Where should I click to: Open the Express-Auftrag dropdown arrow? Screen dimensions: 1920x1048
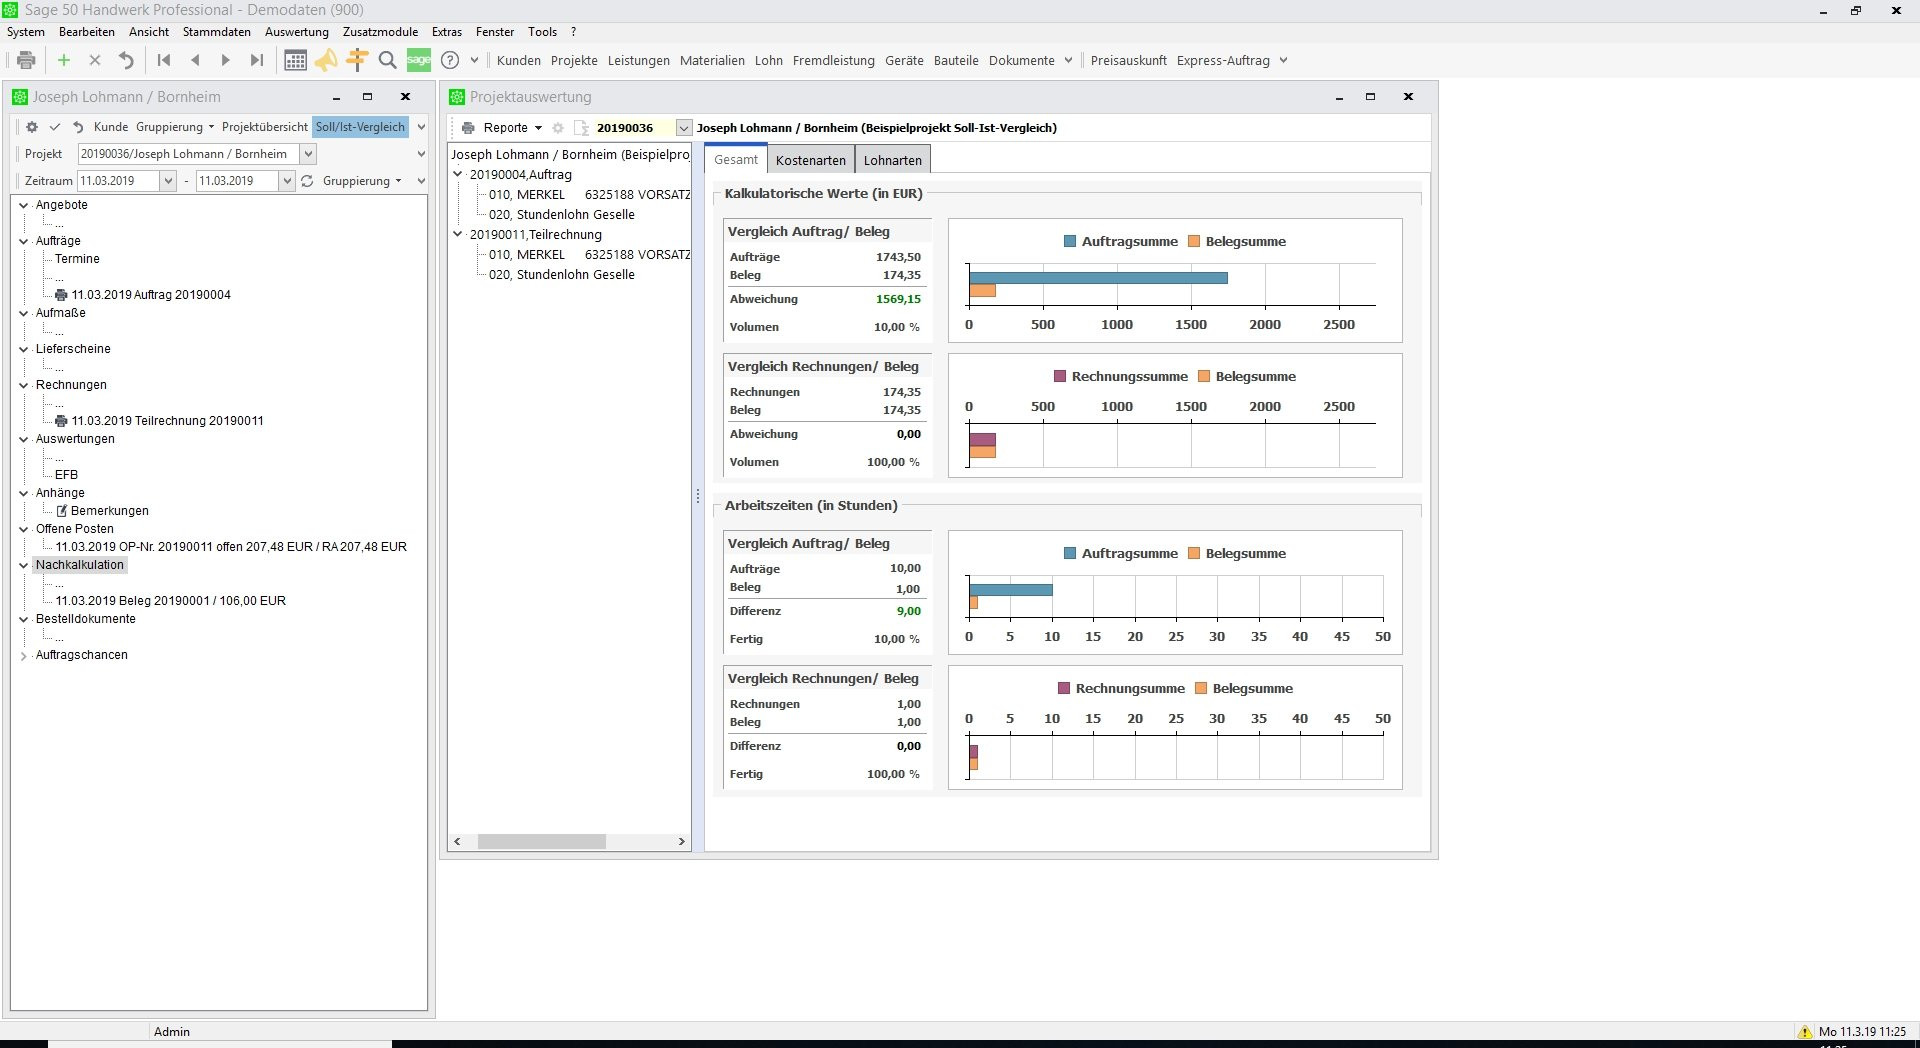(1283, 60)
